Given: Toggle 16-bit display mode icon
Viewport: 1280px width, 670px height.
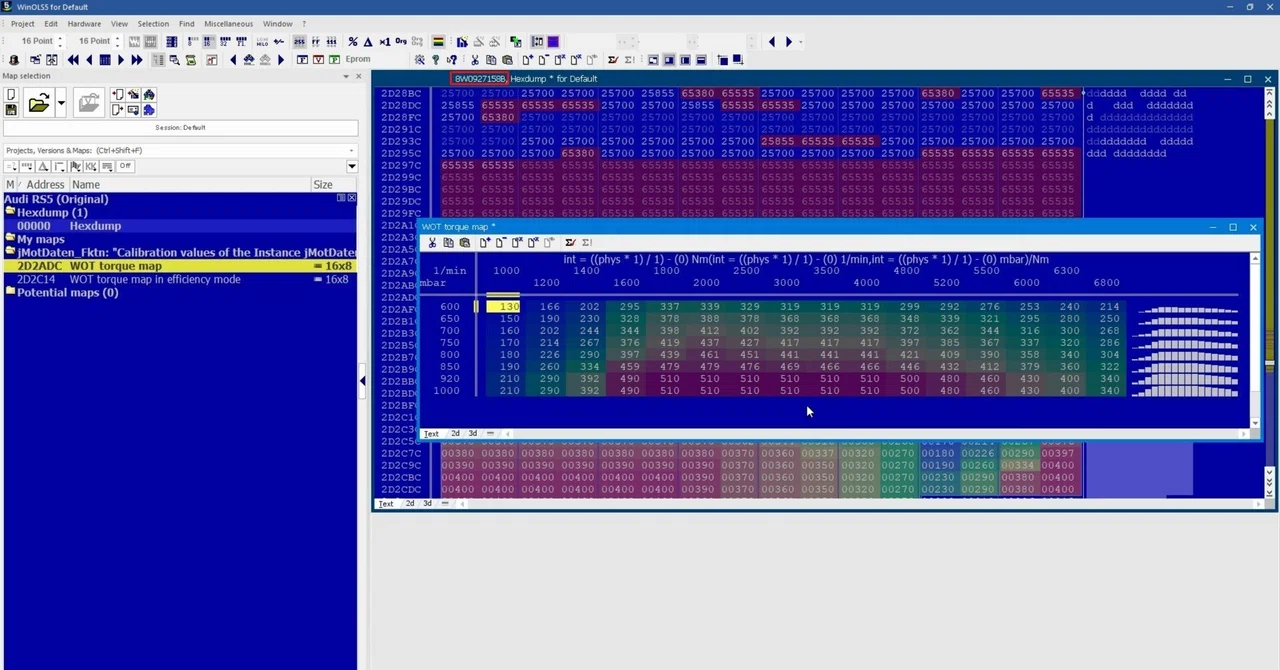Looking at the screenshot, I should [x=208, y=41].
